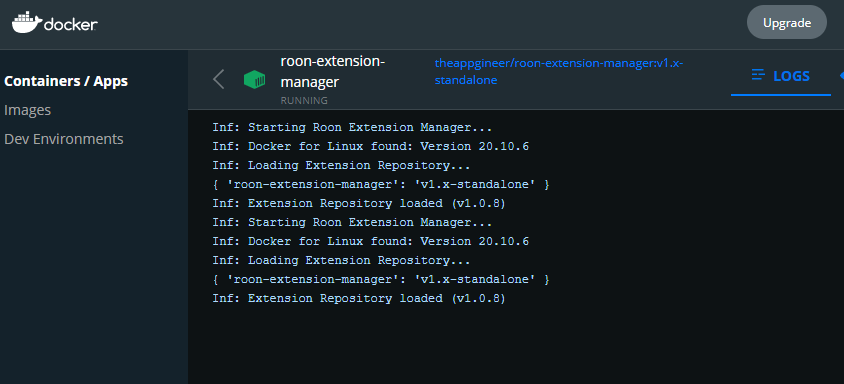This screenshot has width=844, height=384.
Task: Click the second 'Loading Extension Repository...' log line
Action: 341,260
